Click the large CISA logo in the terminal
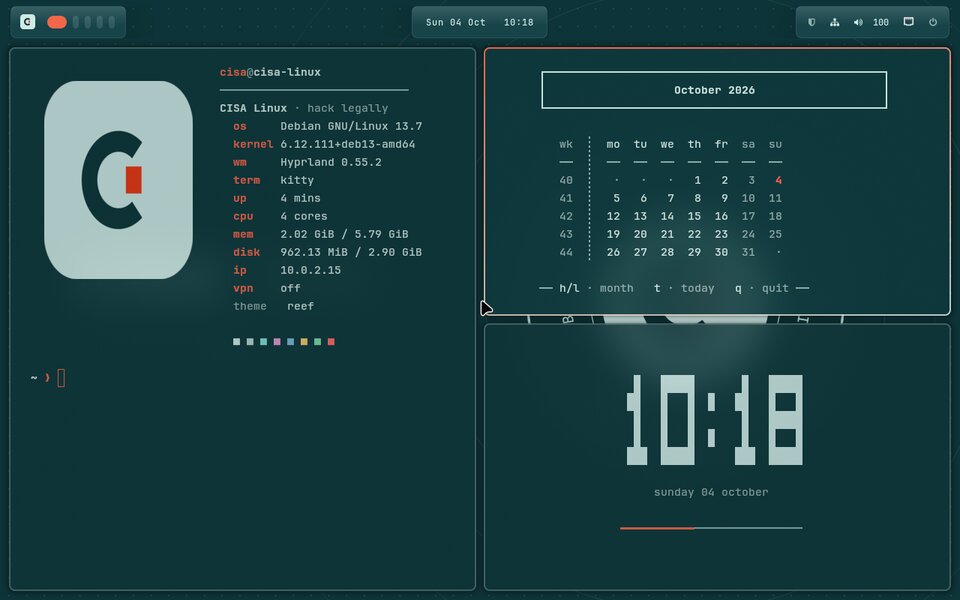Image resolution: width=960 pixels, height=600 pixels. tap(118, 180)
